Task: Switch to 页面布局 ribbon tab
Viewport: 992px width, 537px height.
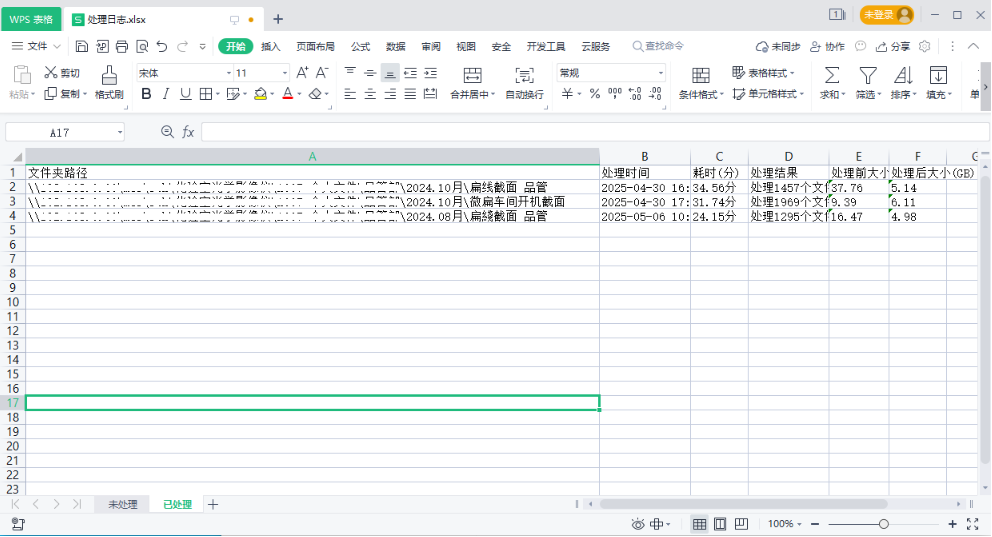Action: [315, 46]
